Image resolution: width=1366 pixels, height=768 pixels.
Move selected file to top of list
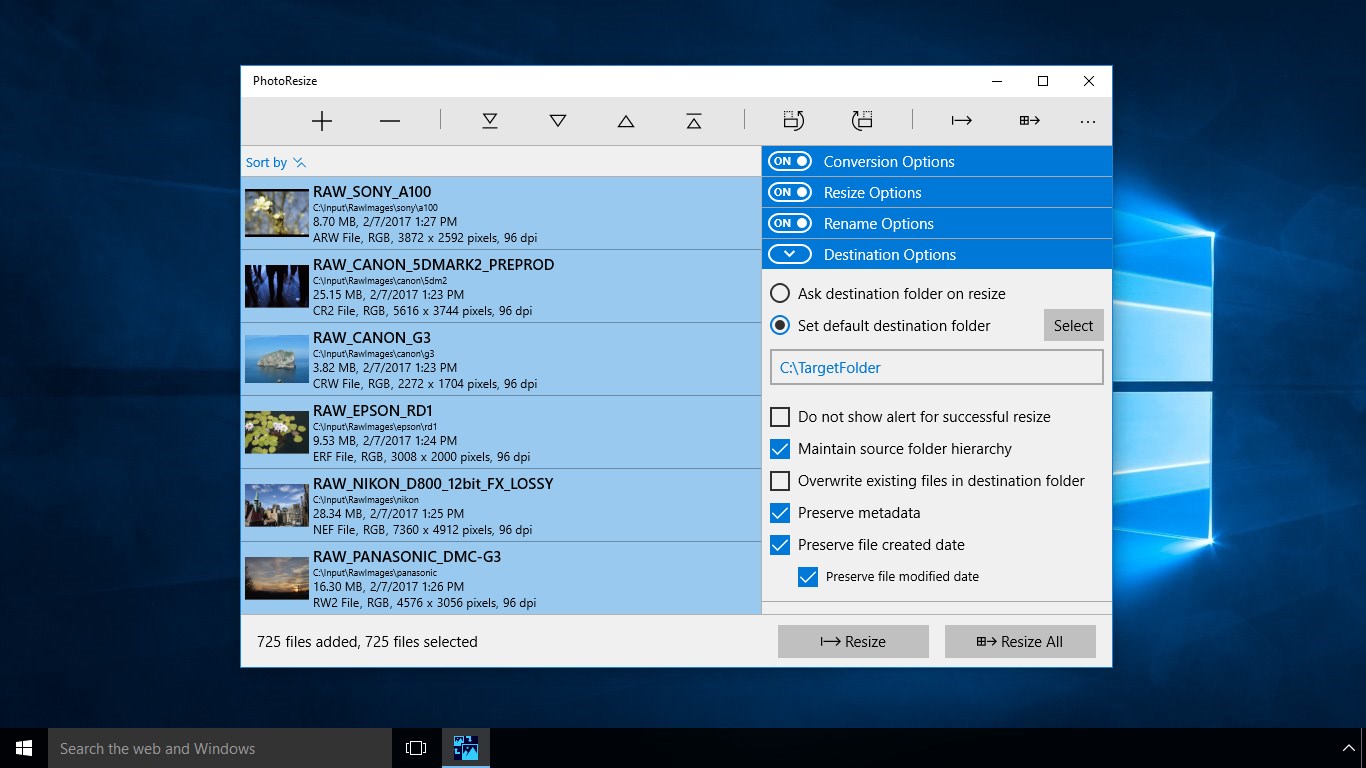(x=694, y=121)
